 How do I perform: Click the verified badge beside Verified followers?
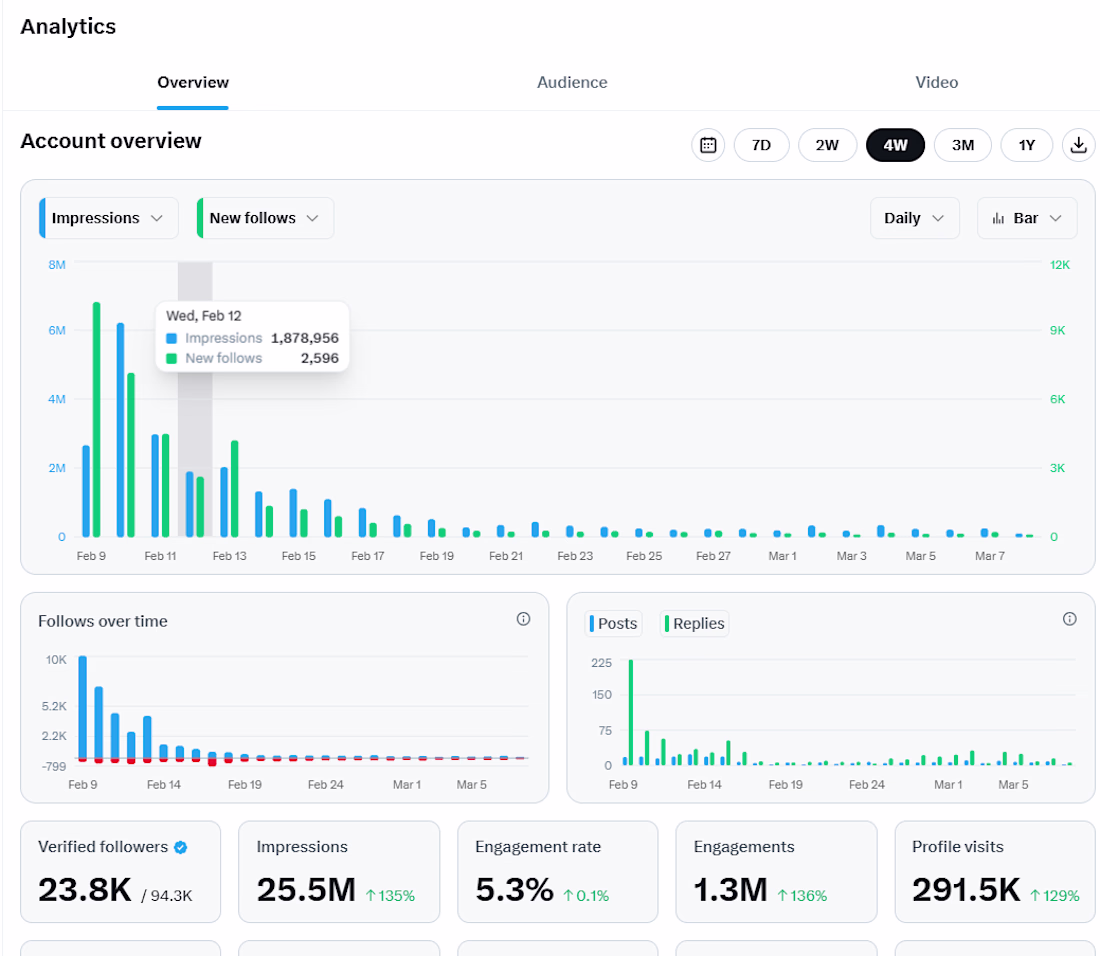tap(180, 847)
